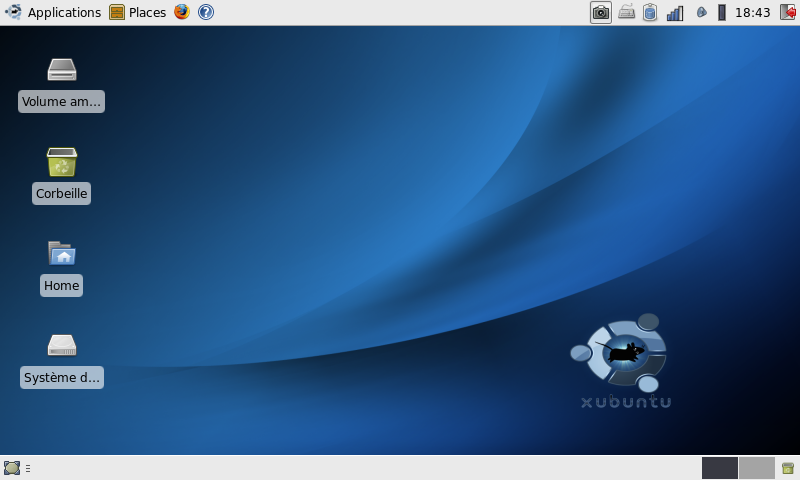
Task: Open the help launcher with question mark
Action: 206,12
